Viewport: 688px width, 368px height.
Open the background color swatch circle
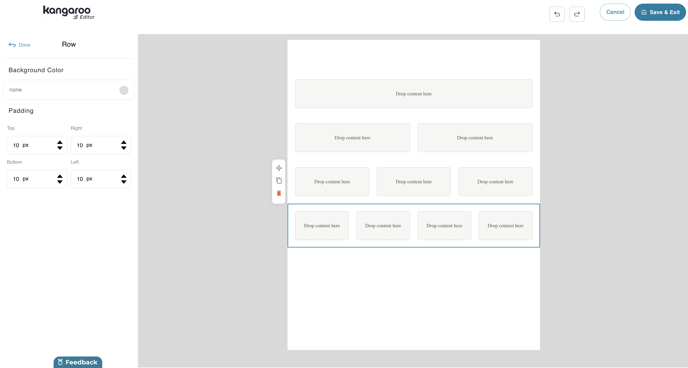click(124, 90)
